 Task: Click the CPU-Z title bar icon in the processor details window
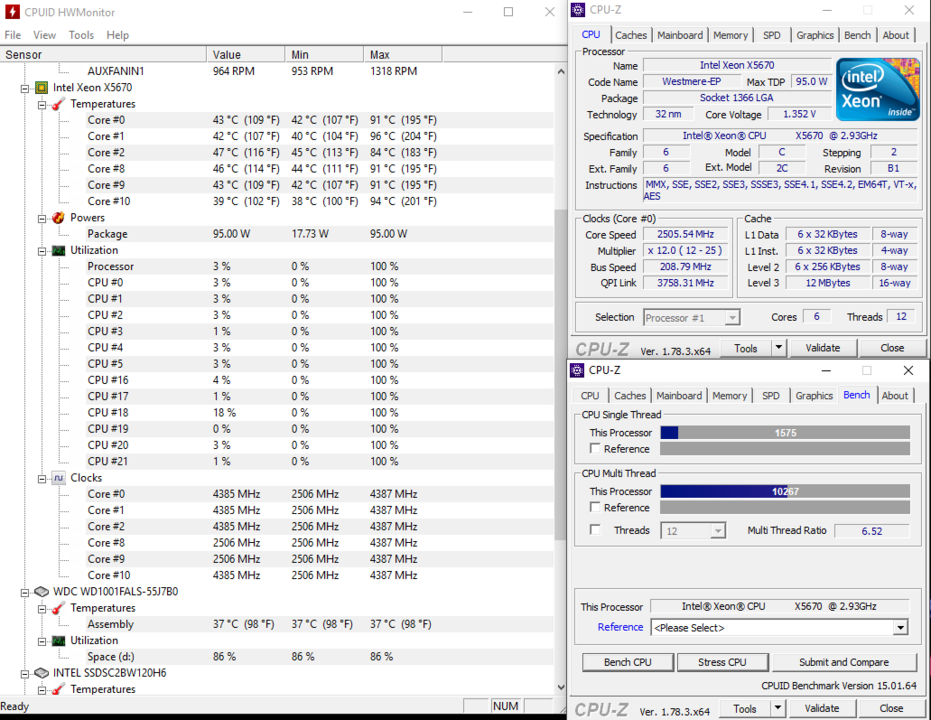coord(578,10)
